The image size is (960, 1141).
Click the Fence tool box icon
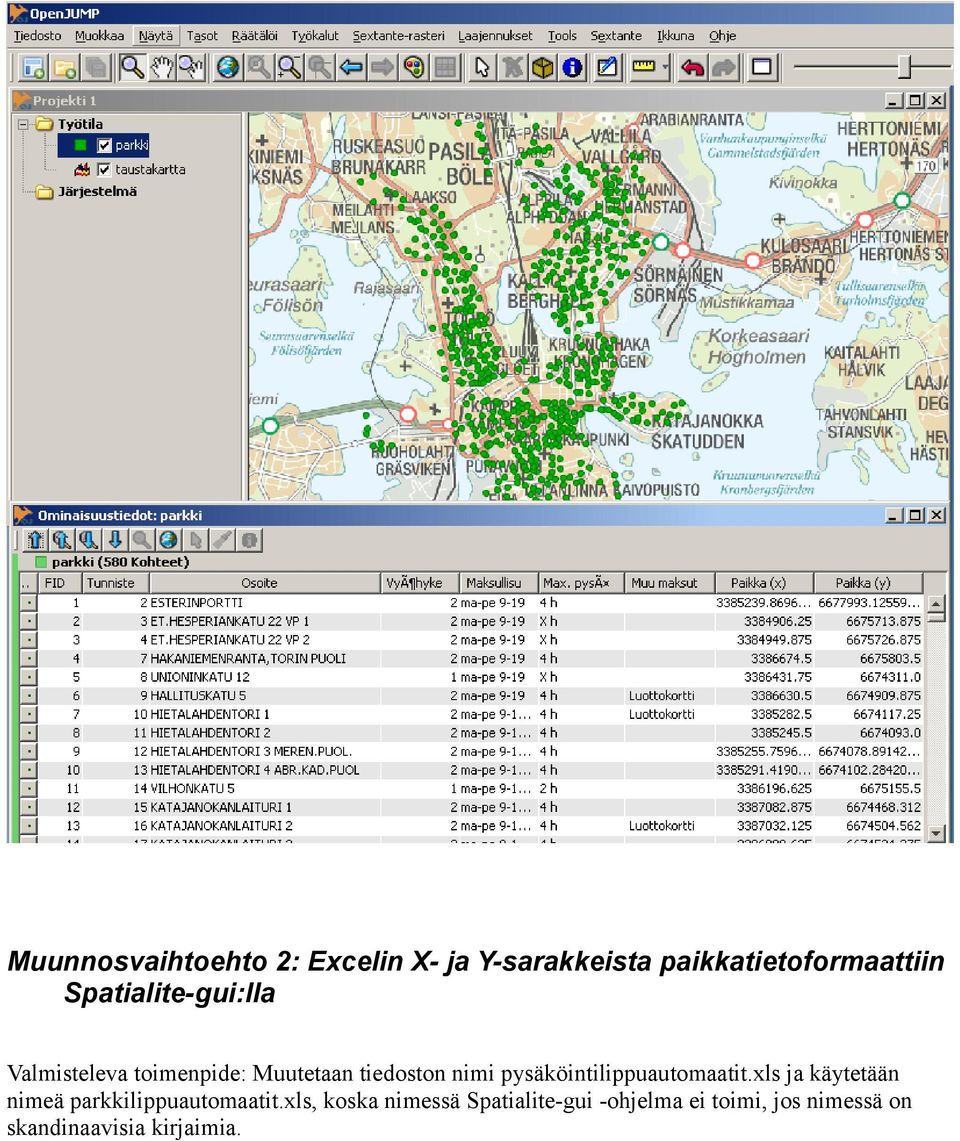coord(542,68)
